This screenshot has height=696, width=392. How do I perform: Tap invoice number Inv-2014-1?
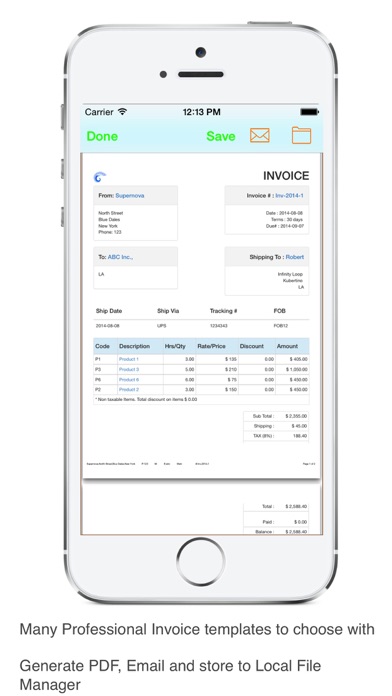[289, 195]
